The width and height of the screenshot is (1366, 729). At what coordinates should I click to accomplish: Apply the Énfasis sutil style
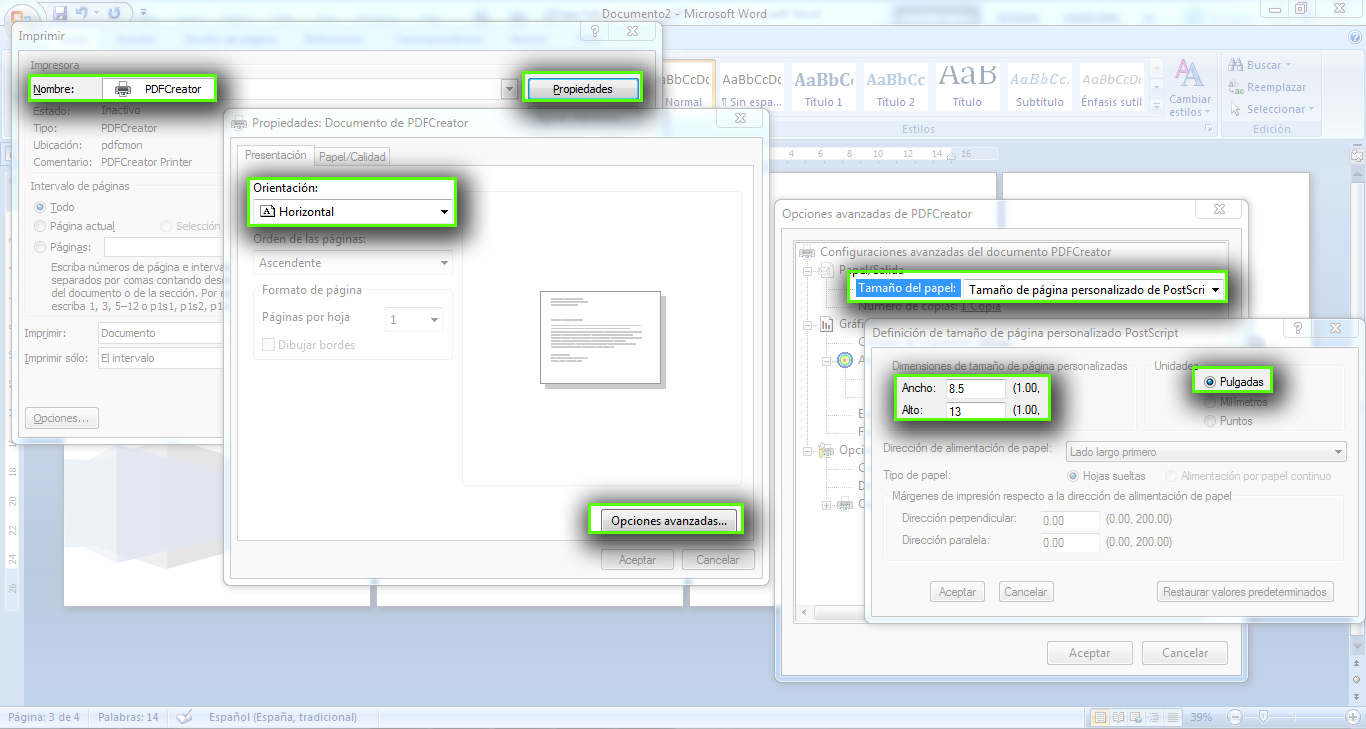point(1112,86)
